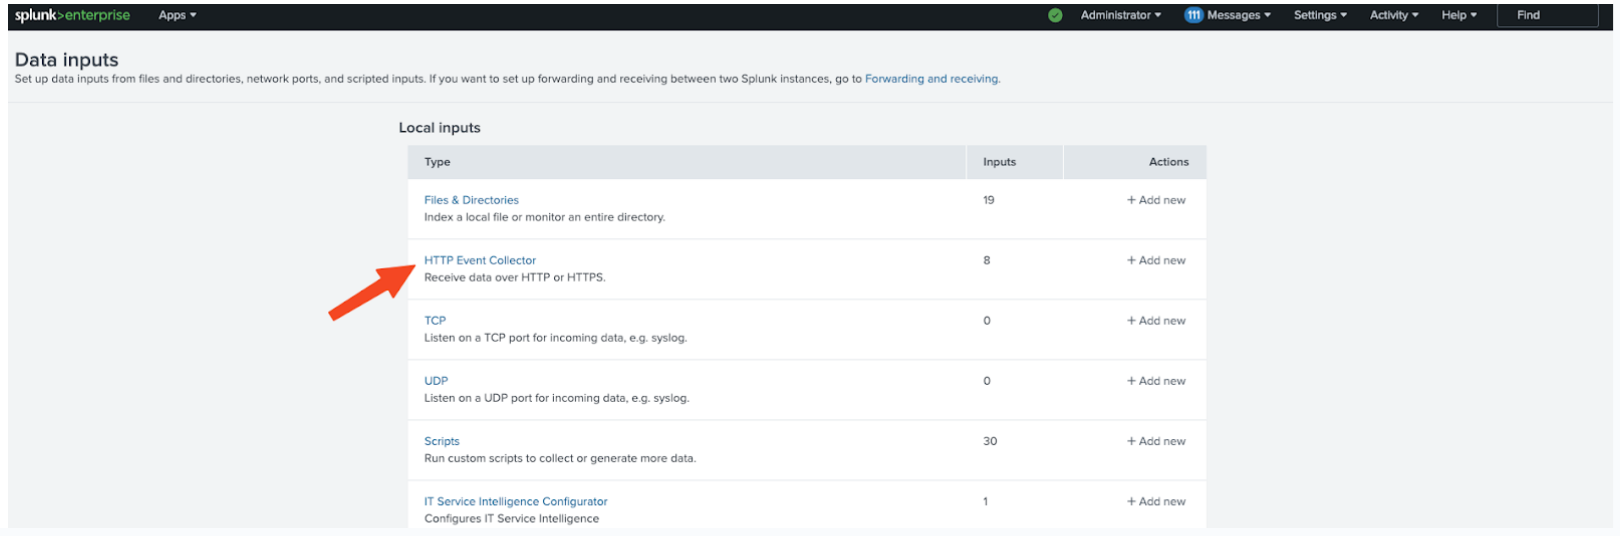Select the UDP input type

pos(436,381)
